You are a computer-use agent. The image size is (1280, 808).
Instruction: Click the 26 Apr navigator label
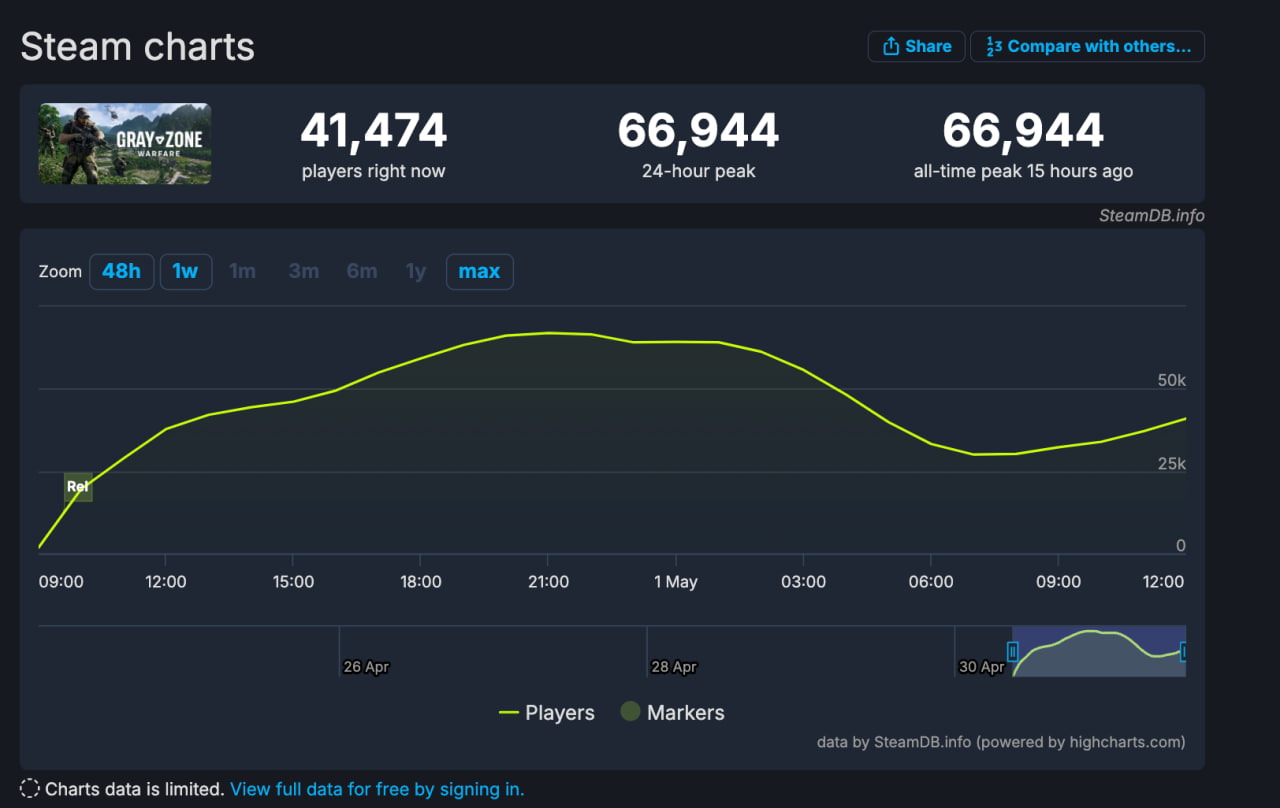coord(366,667)
